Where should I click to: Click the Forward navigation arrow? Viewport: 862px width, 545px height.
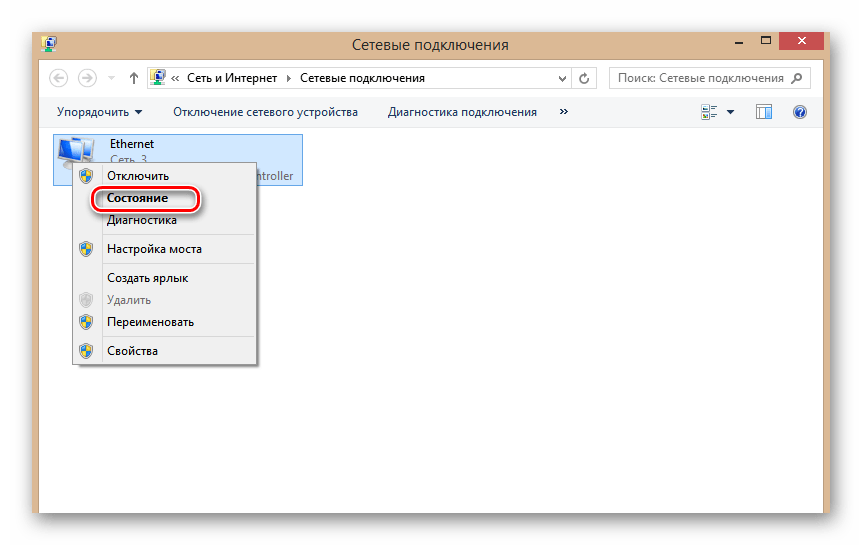(87, 78)
